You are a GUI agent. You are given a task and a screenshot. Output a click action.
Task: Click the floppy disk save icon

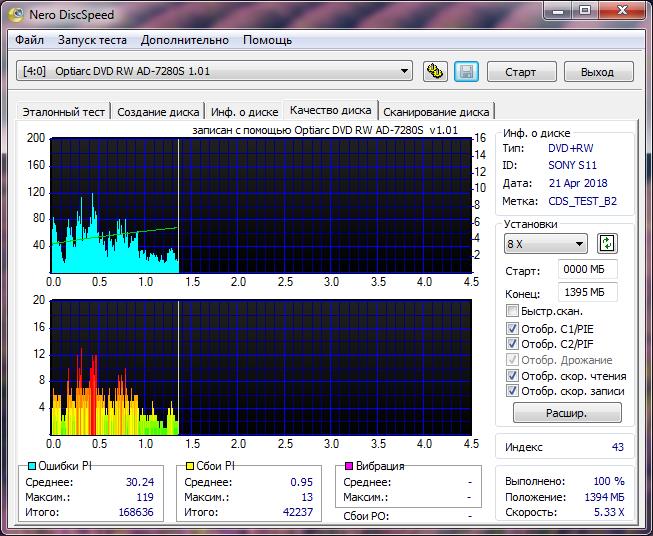coord(465,71)
